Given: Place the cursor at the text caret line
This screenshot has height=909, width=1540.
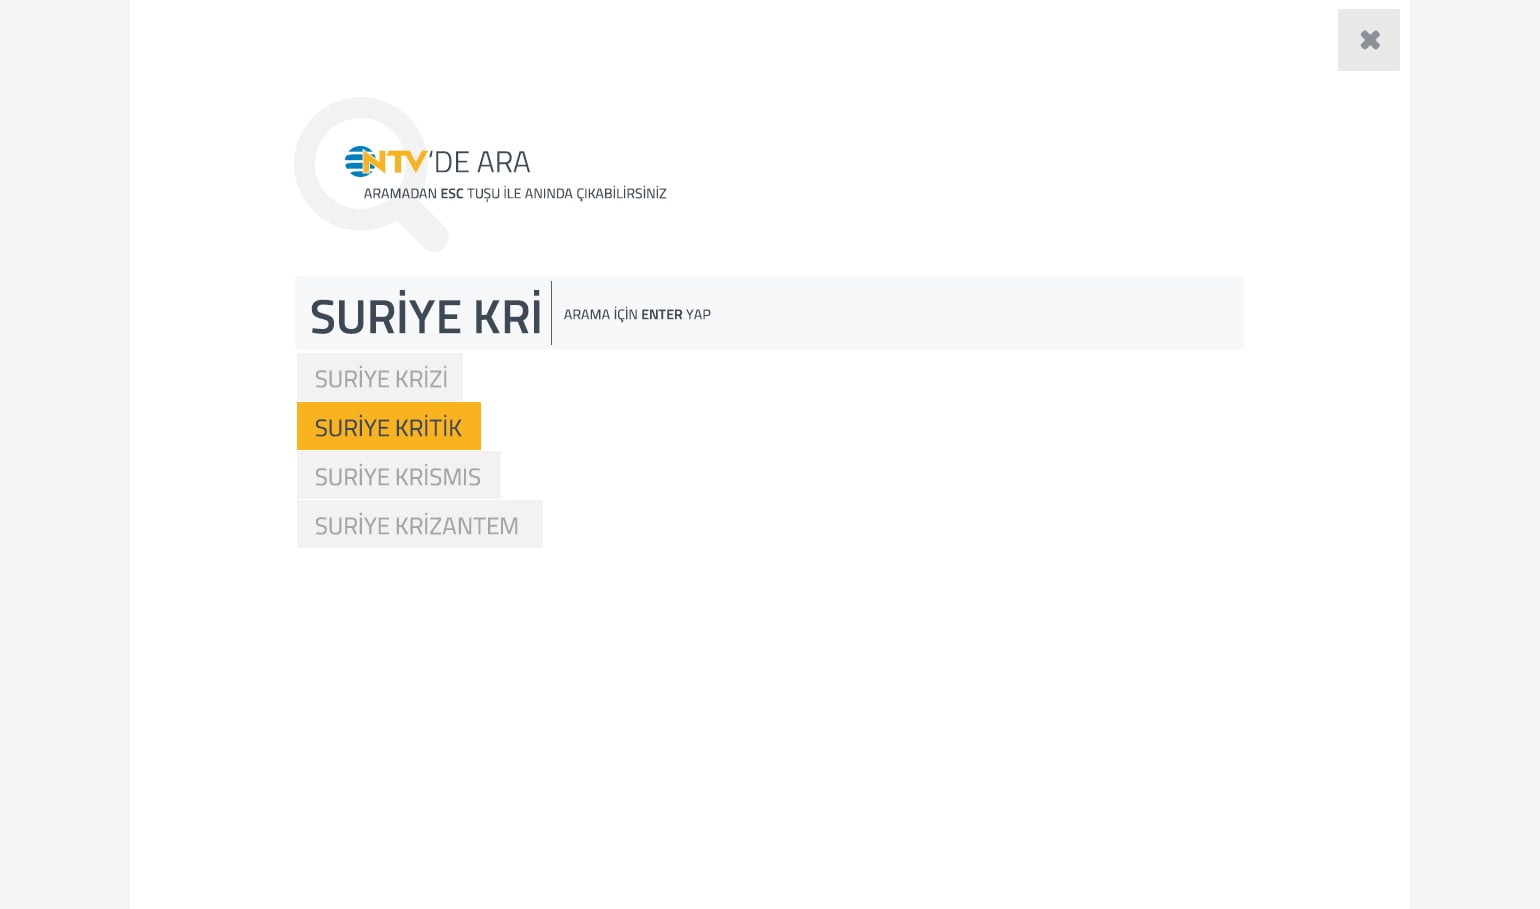Looking at the screenshot, I should tap(551, 313).
